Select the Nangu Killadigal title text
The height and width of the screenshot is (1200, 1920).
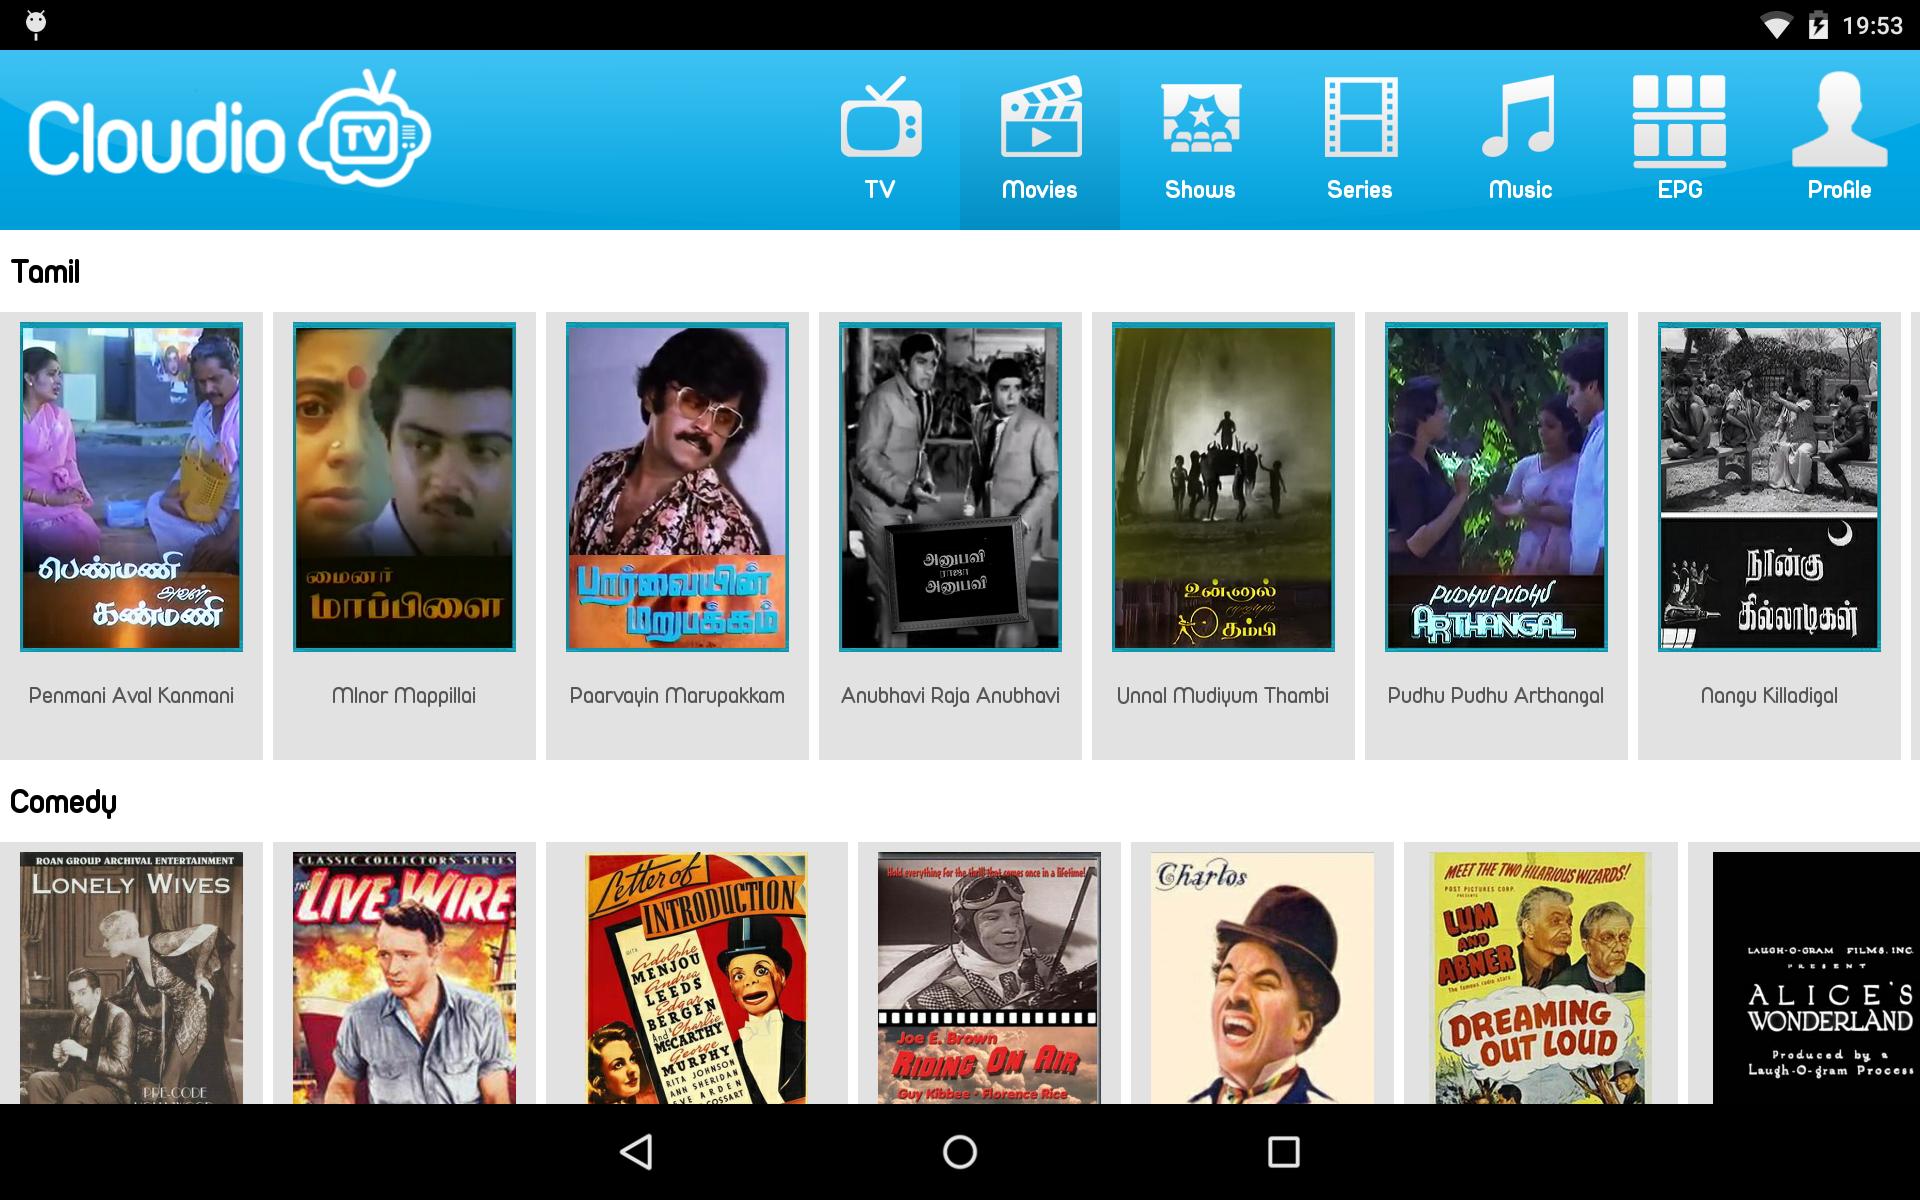(1769, 696)
